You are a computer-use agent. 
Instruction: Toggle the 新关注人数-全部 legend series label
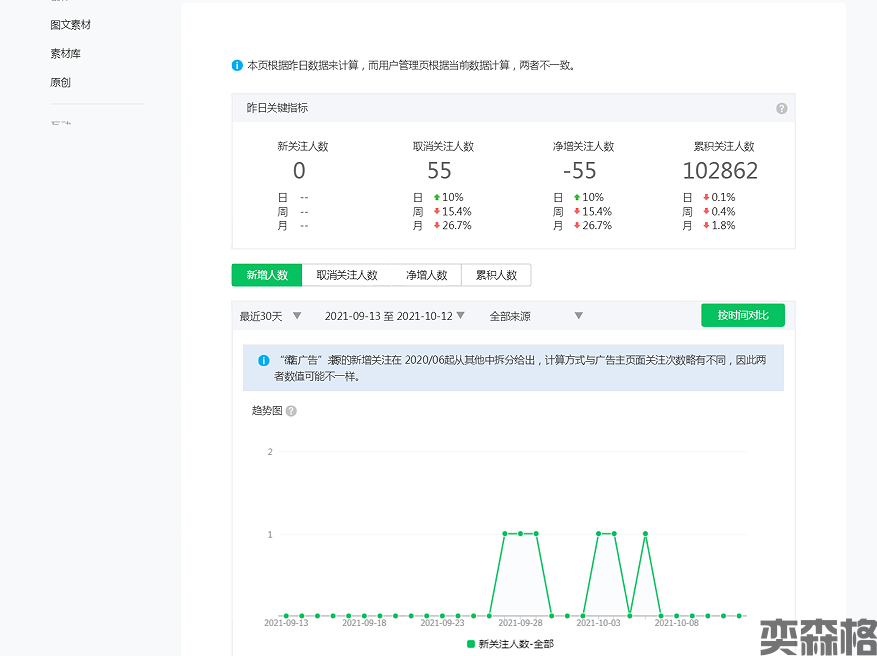(x=516, y=644)
